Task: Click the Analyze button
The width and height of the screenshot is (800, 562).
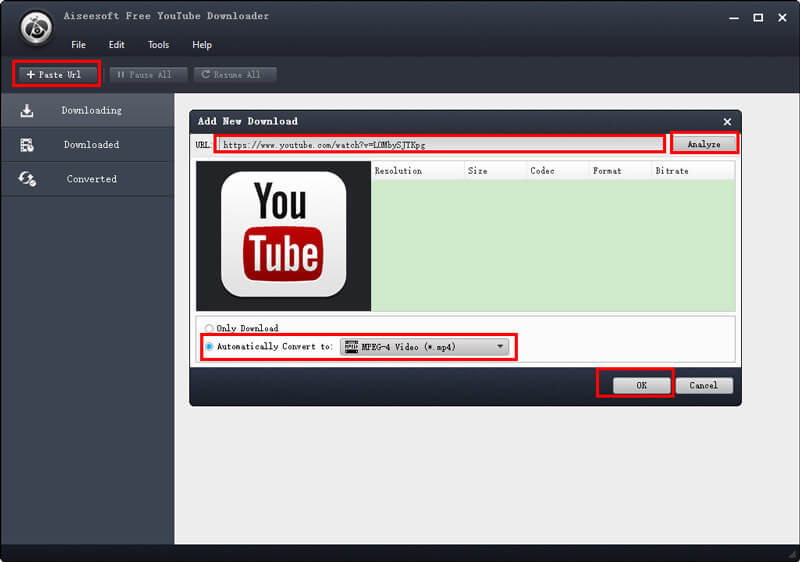Action: pyautogui.click(x=704, y=144)
